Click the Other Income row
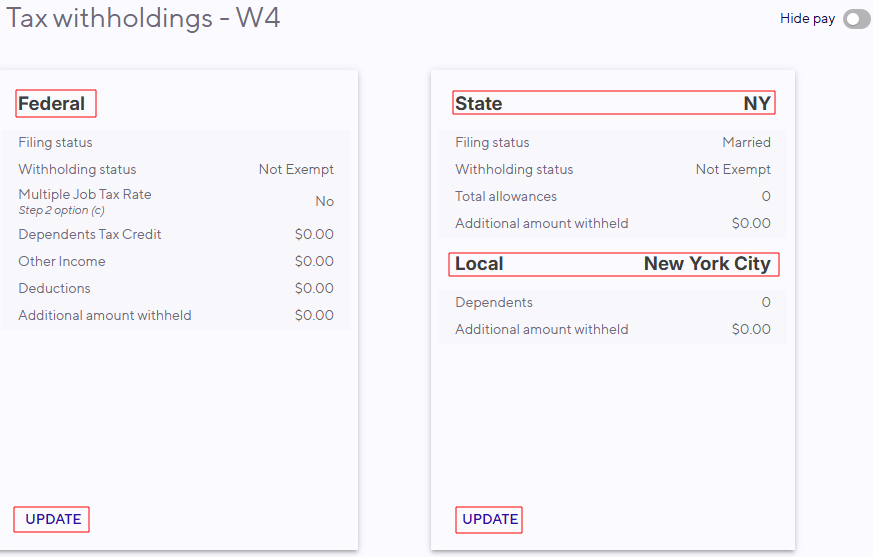 [176, 261]
